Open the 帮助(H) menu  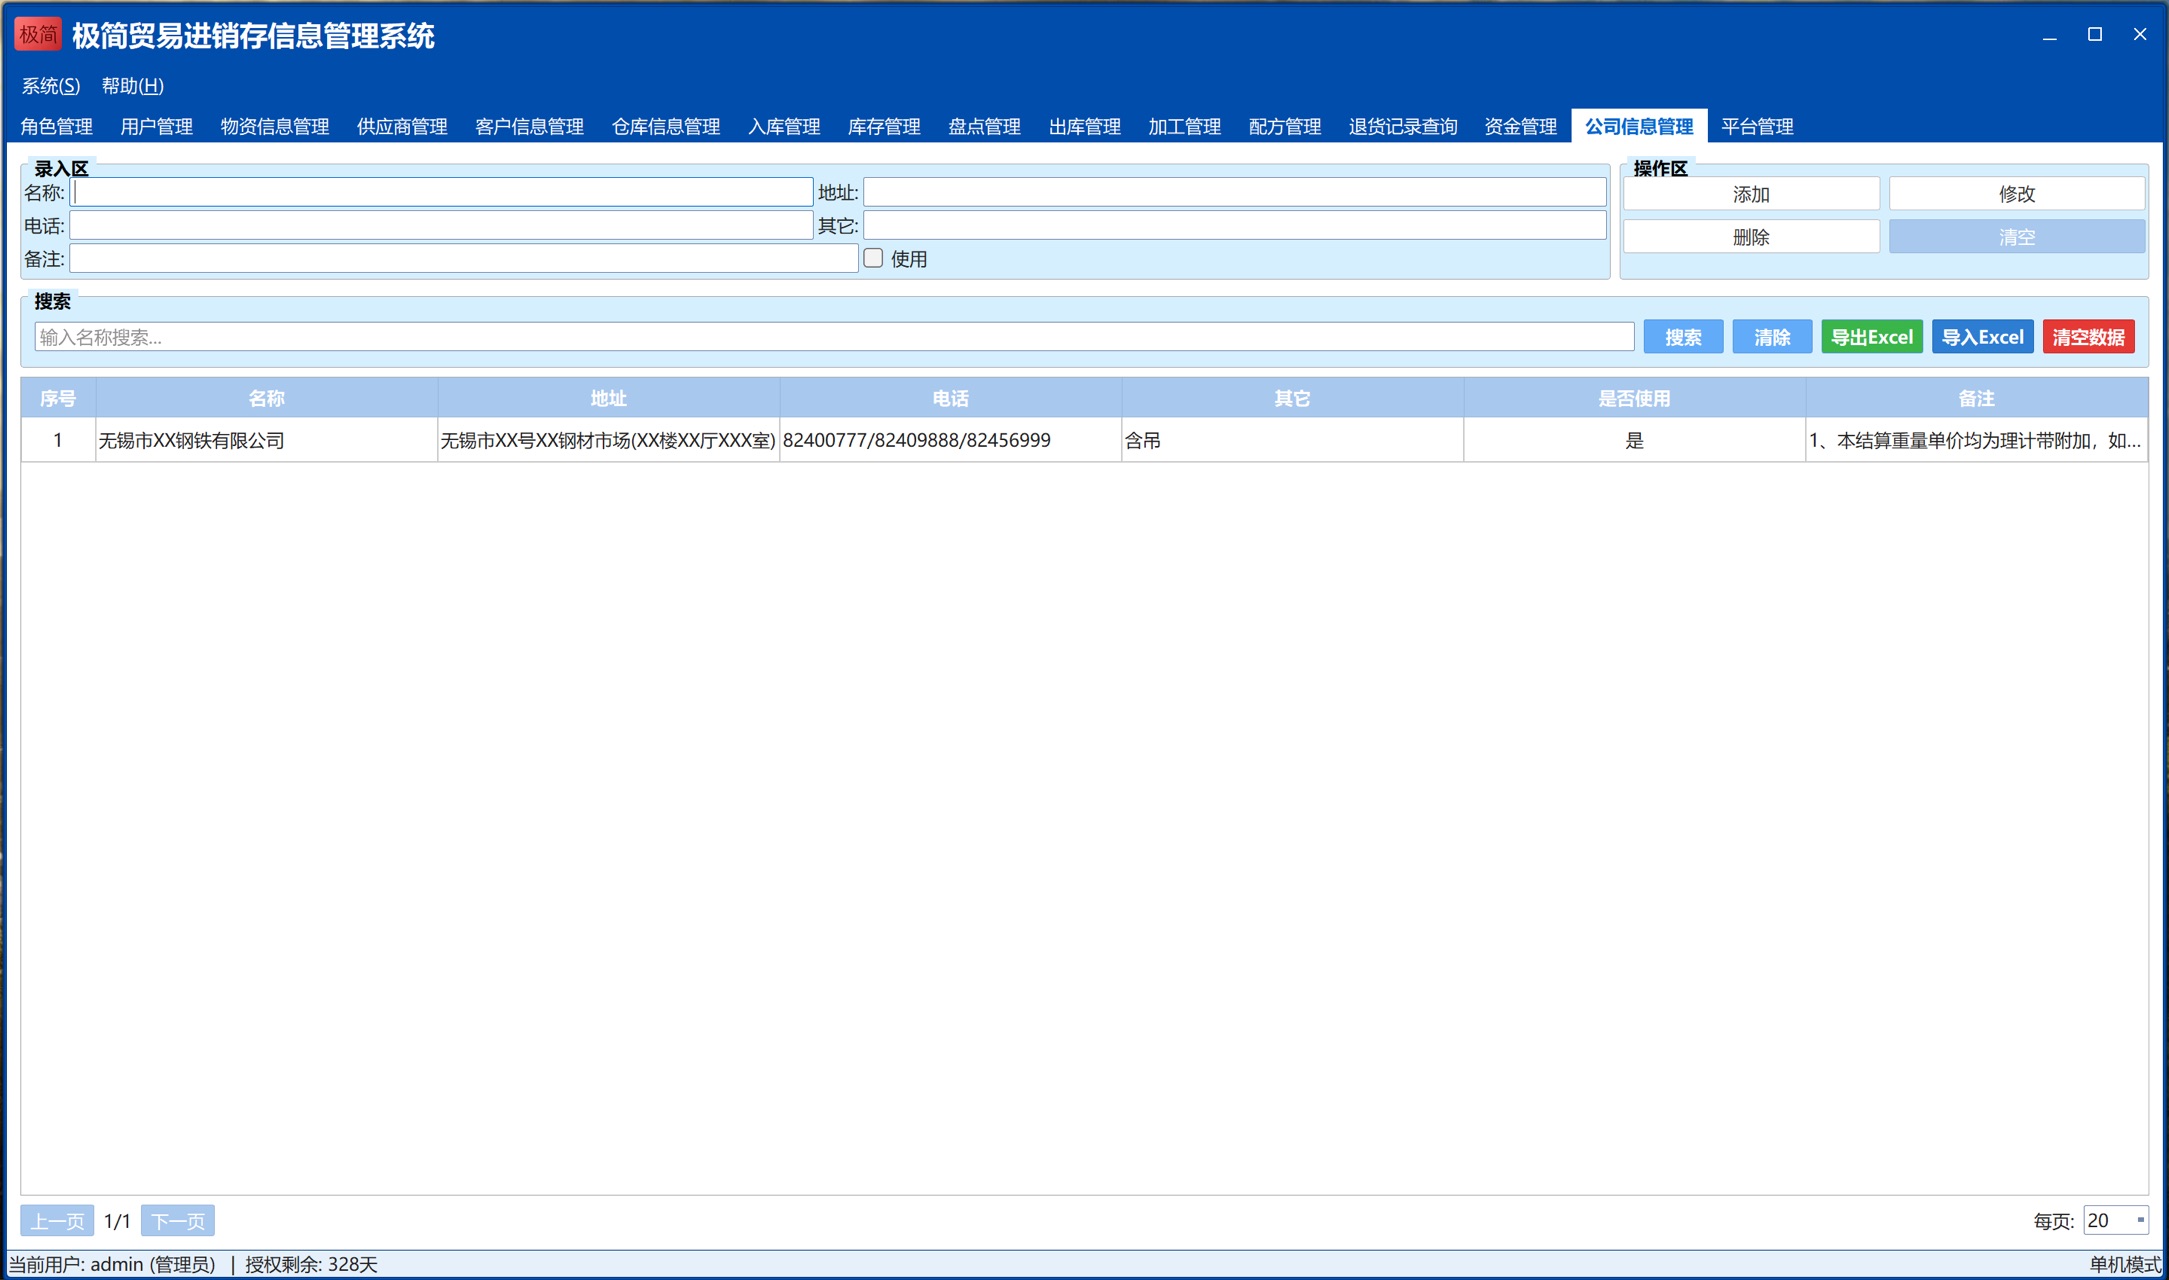133,86
